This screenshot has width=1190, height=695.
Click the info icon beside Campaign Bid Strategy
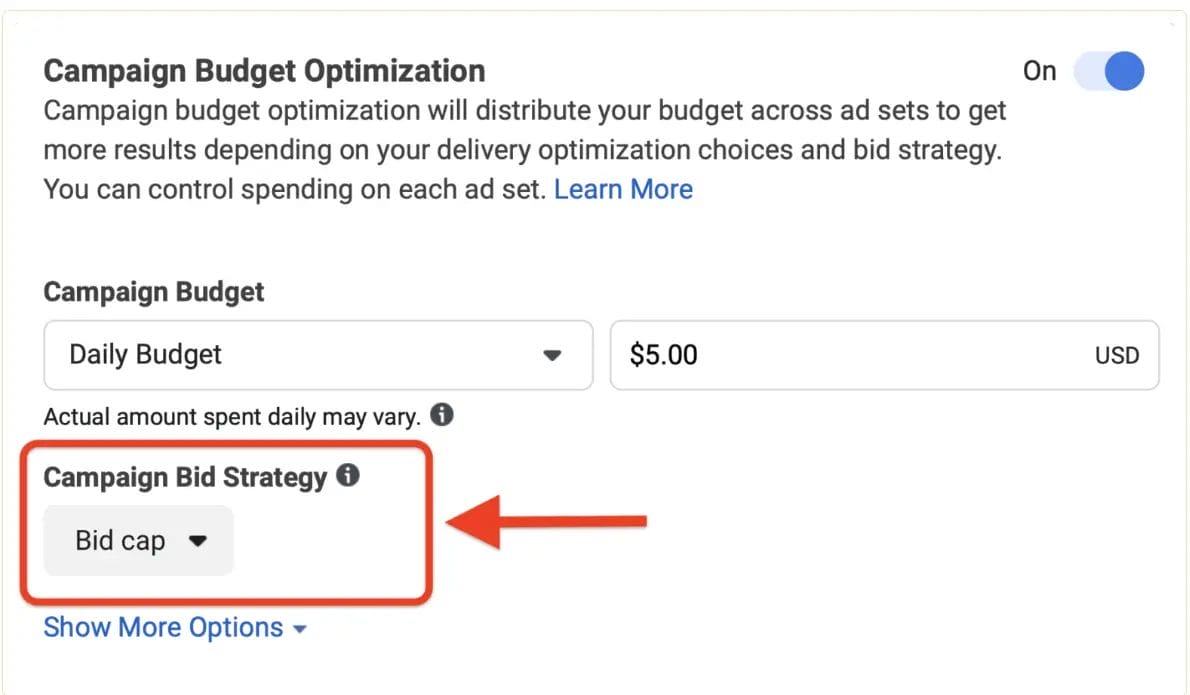(347, 477)
